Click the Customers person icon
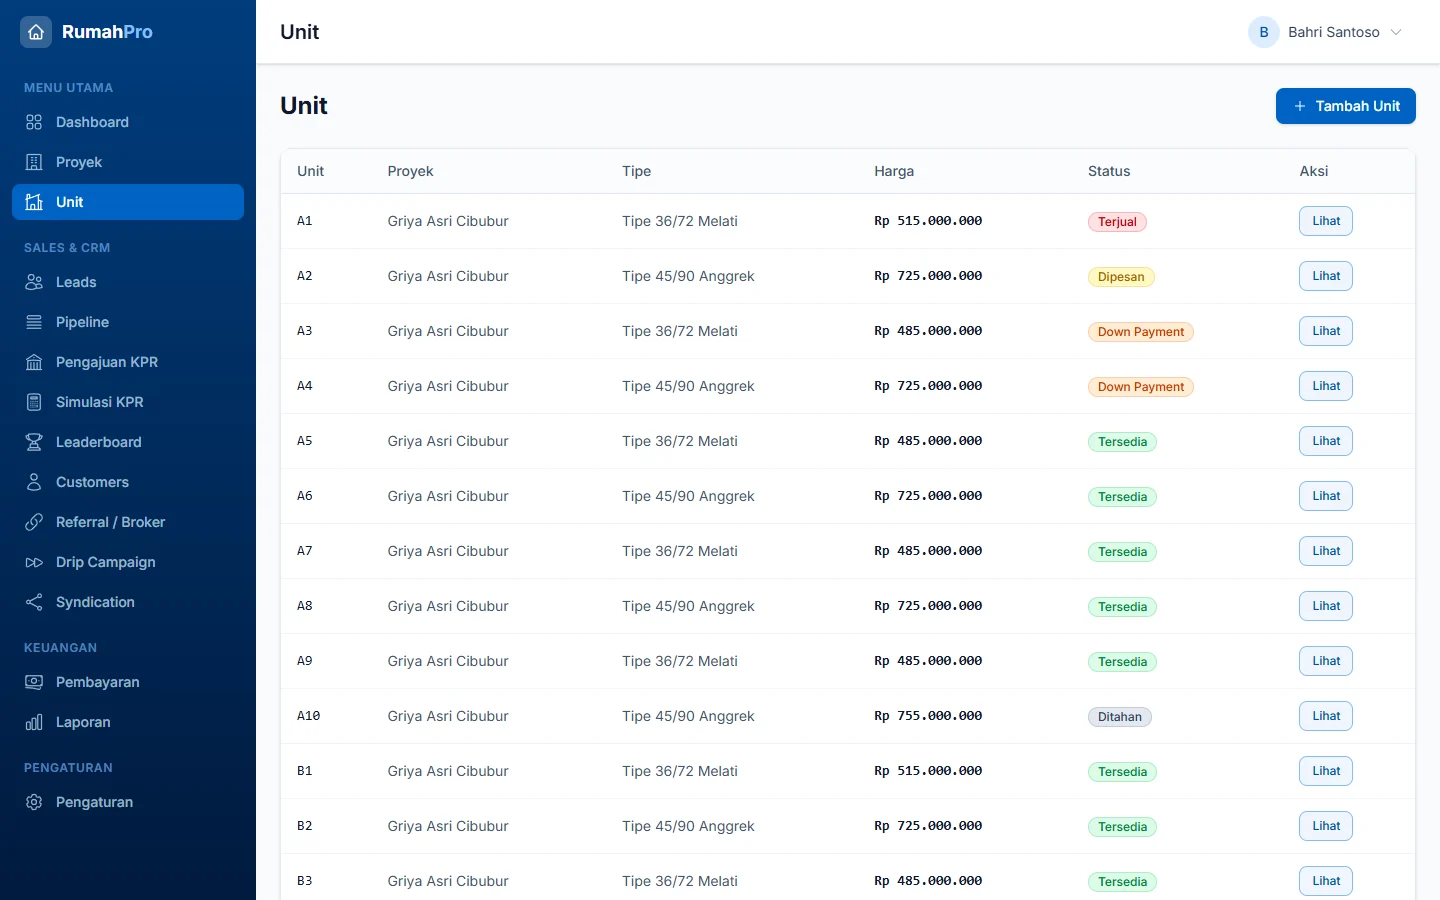Image resolution: width=1440 pixels, height=900 pixels. coord(34,482)
